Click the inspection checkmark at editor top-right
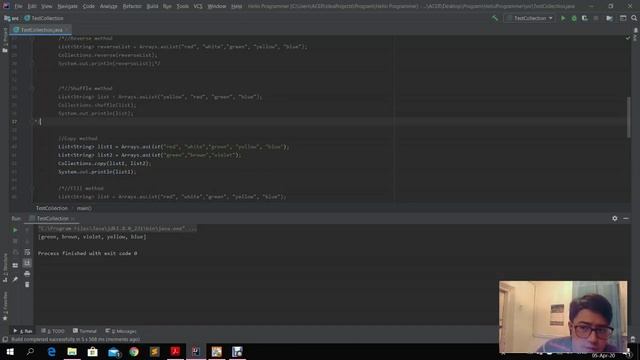640x360 pixels. (x=628, y=38)
